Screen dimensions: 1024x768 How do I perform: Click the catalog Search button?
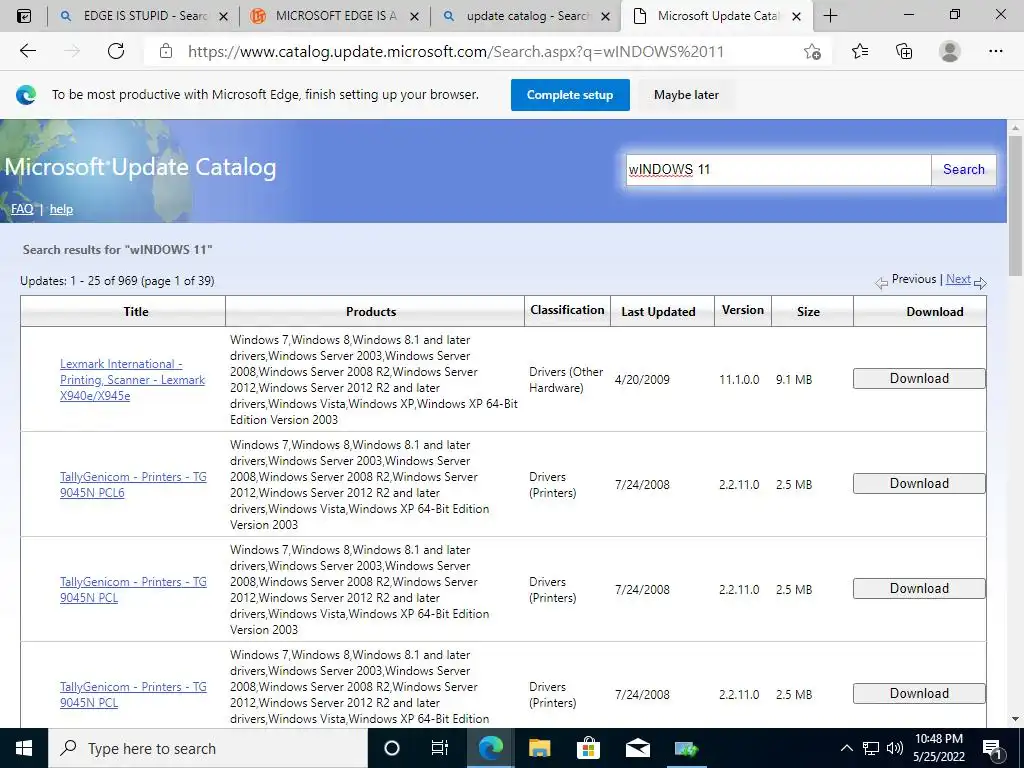click(x=963, y=170)
